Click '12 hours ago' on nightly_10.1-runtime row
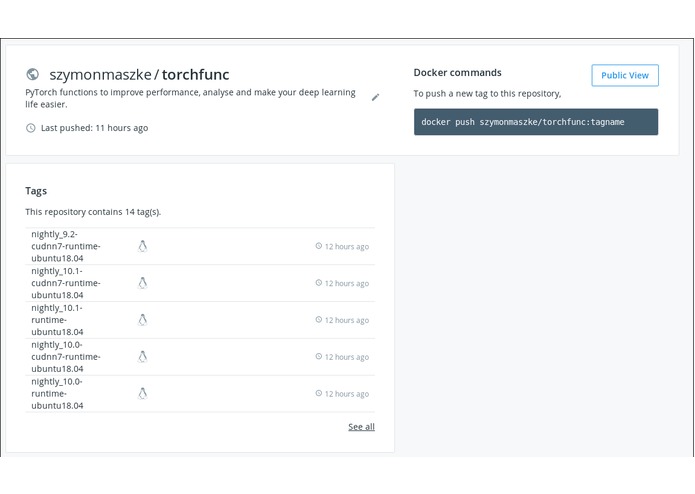This screenshot has height=494, width=695. coord(347,320)
